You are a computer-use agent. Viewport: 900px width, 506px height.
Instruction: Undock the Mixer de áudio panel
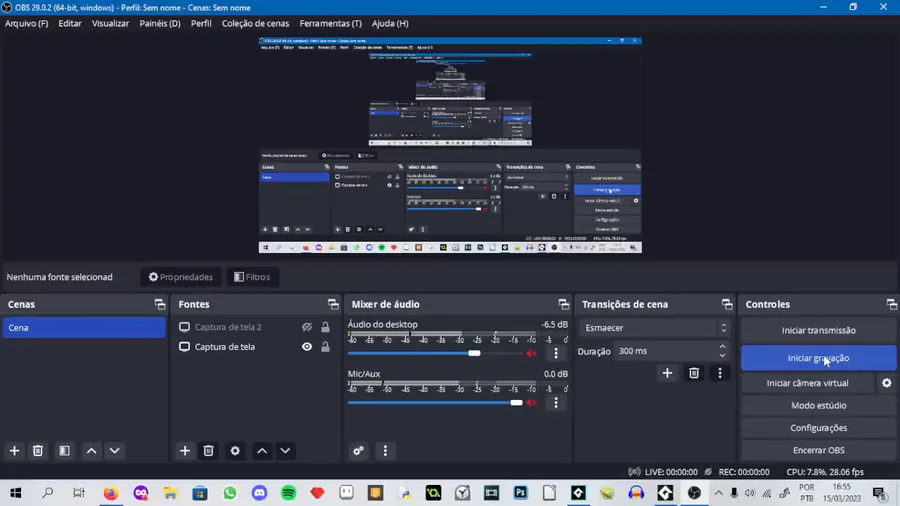(x=564, y=305)
